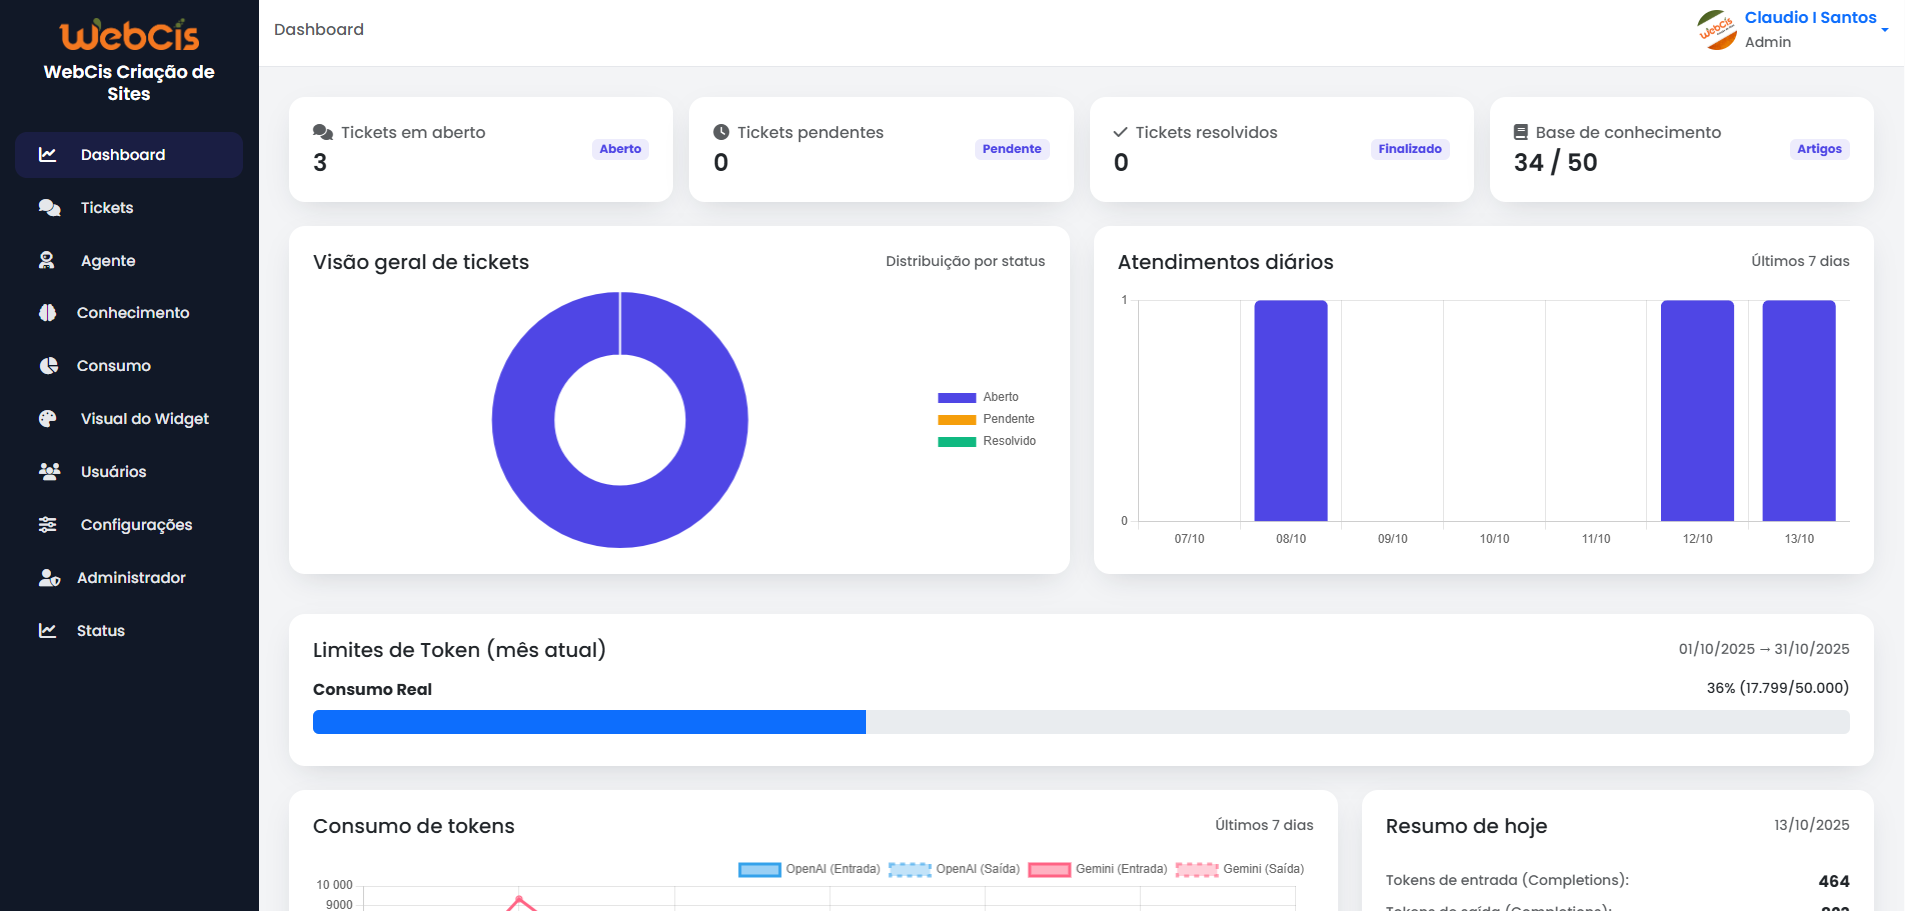The image size is (1905, 911).
Task: Open the Administrador menu entry
Action: (x=132, y=577)
